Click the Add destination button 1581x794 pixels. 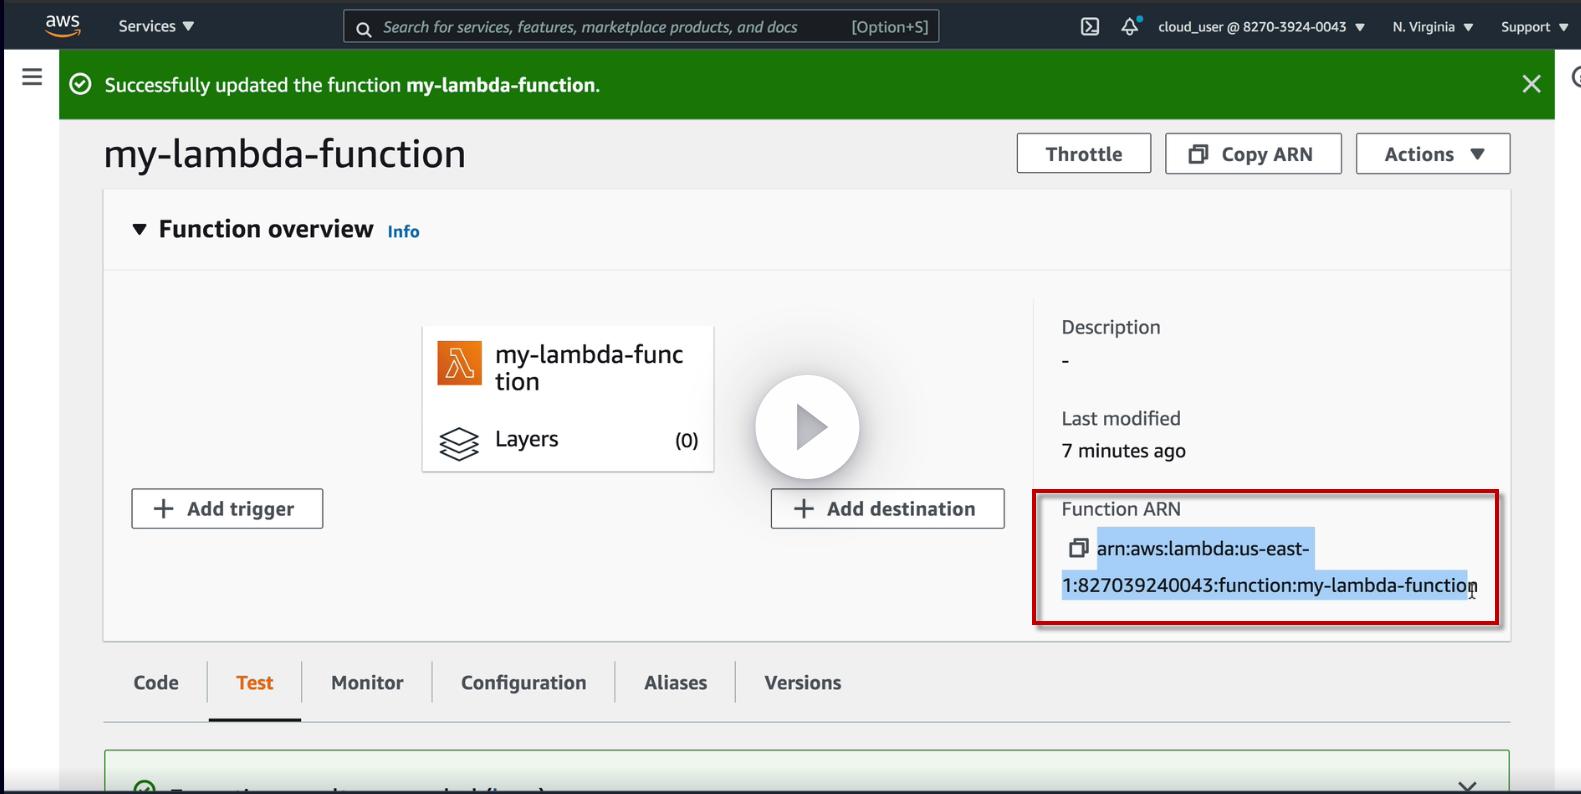click(x=887, y=509)
